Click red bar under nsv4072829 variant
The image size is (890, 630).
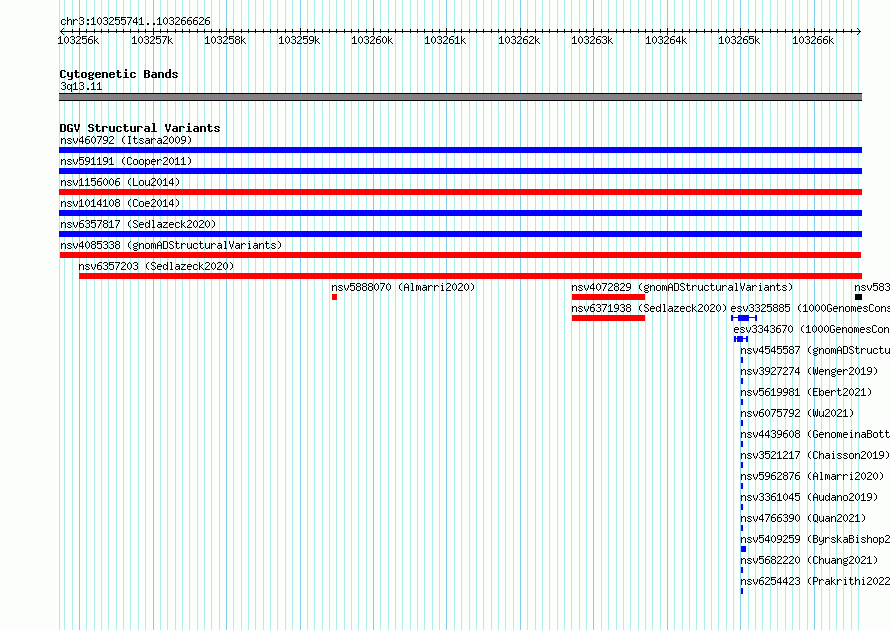[x=608, y=297]
